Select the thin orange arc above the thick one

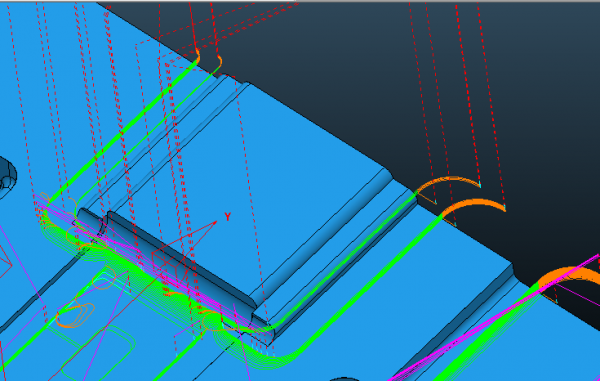pos(448,182)
